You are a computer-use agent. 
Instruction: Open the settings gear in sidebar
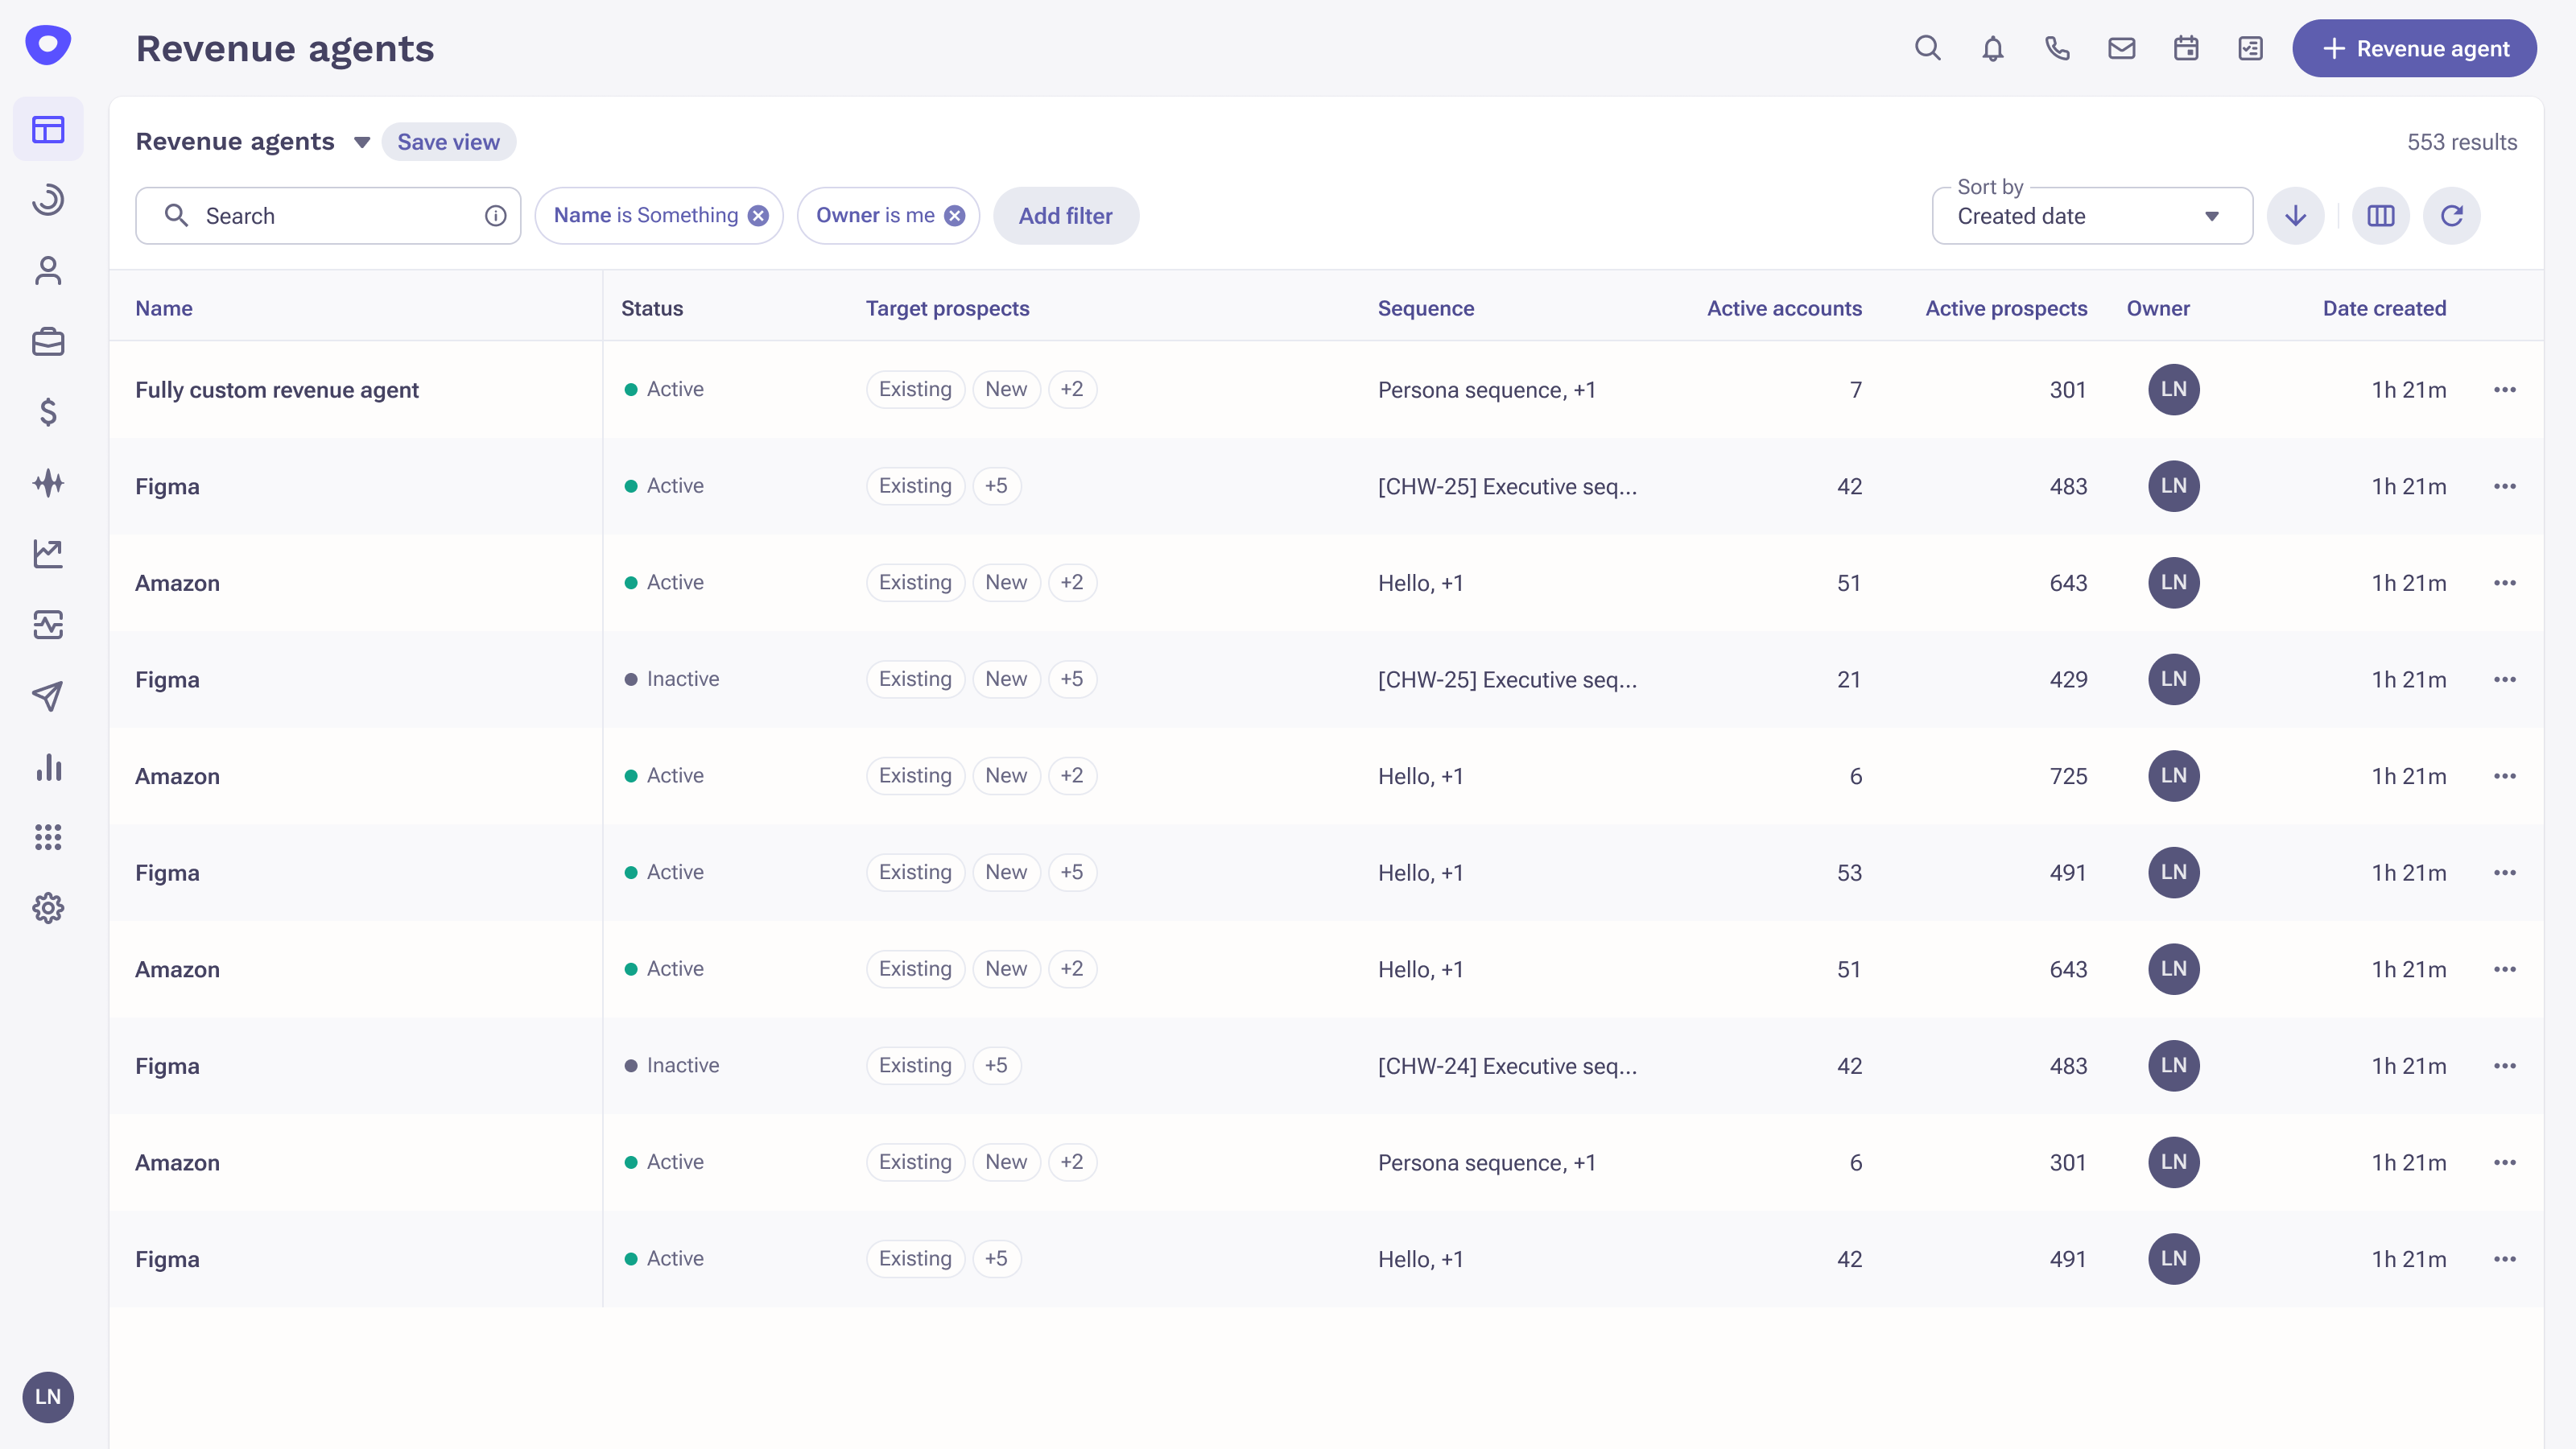pos(48,908)
